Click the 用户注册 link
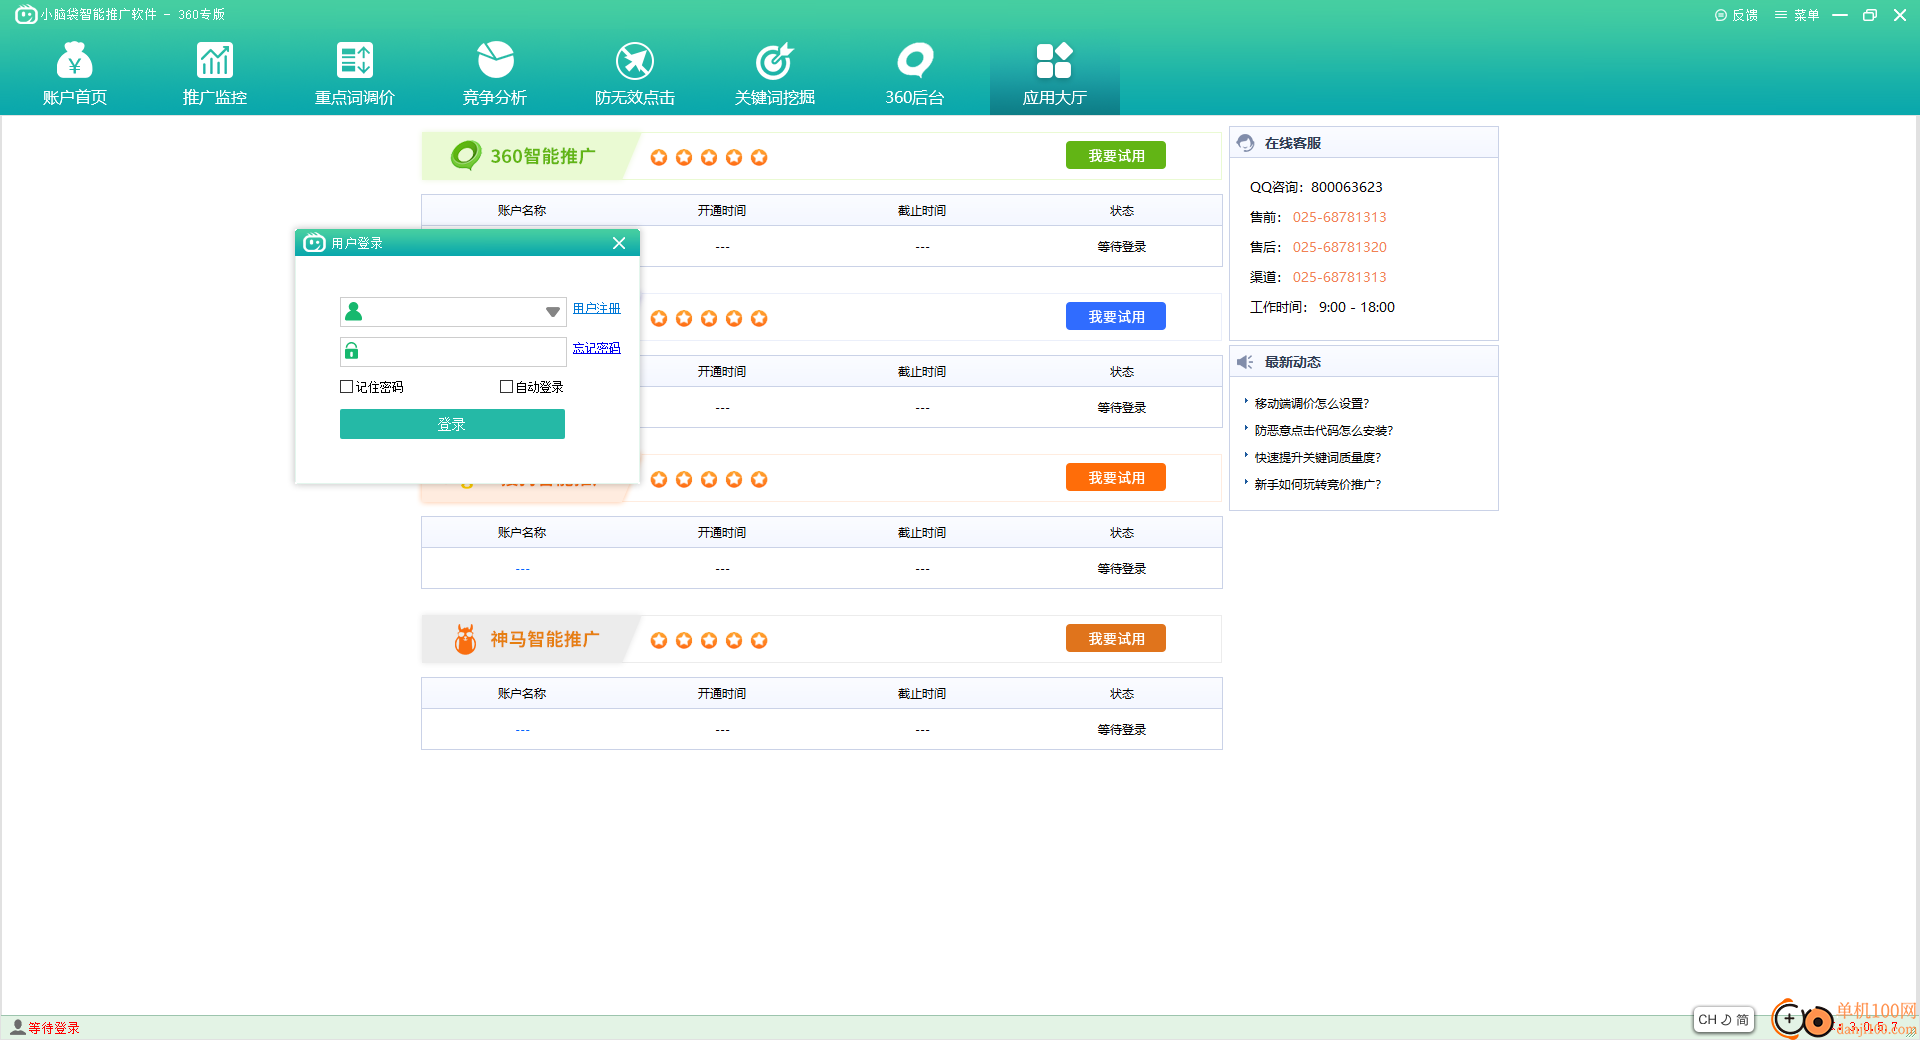 coord(596,309)
